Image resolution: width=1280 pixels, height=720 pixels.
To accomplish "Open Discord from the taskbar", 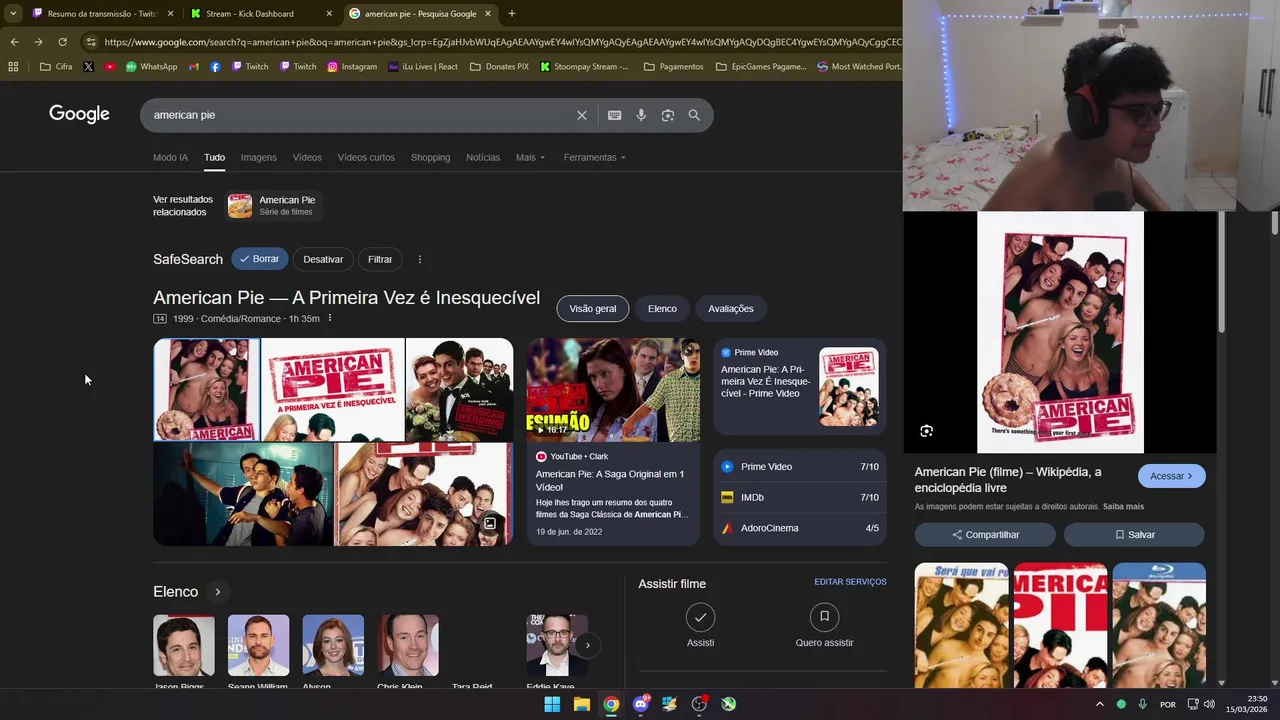I will [641, 704].
